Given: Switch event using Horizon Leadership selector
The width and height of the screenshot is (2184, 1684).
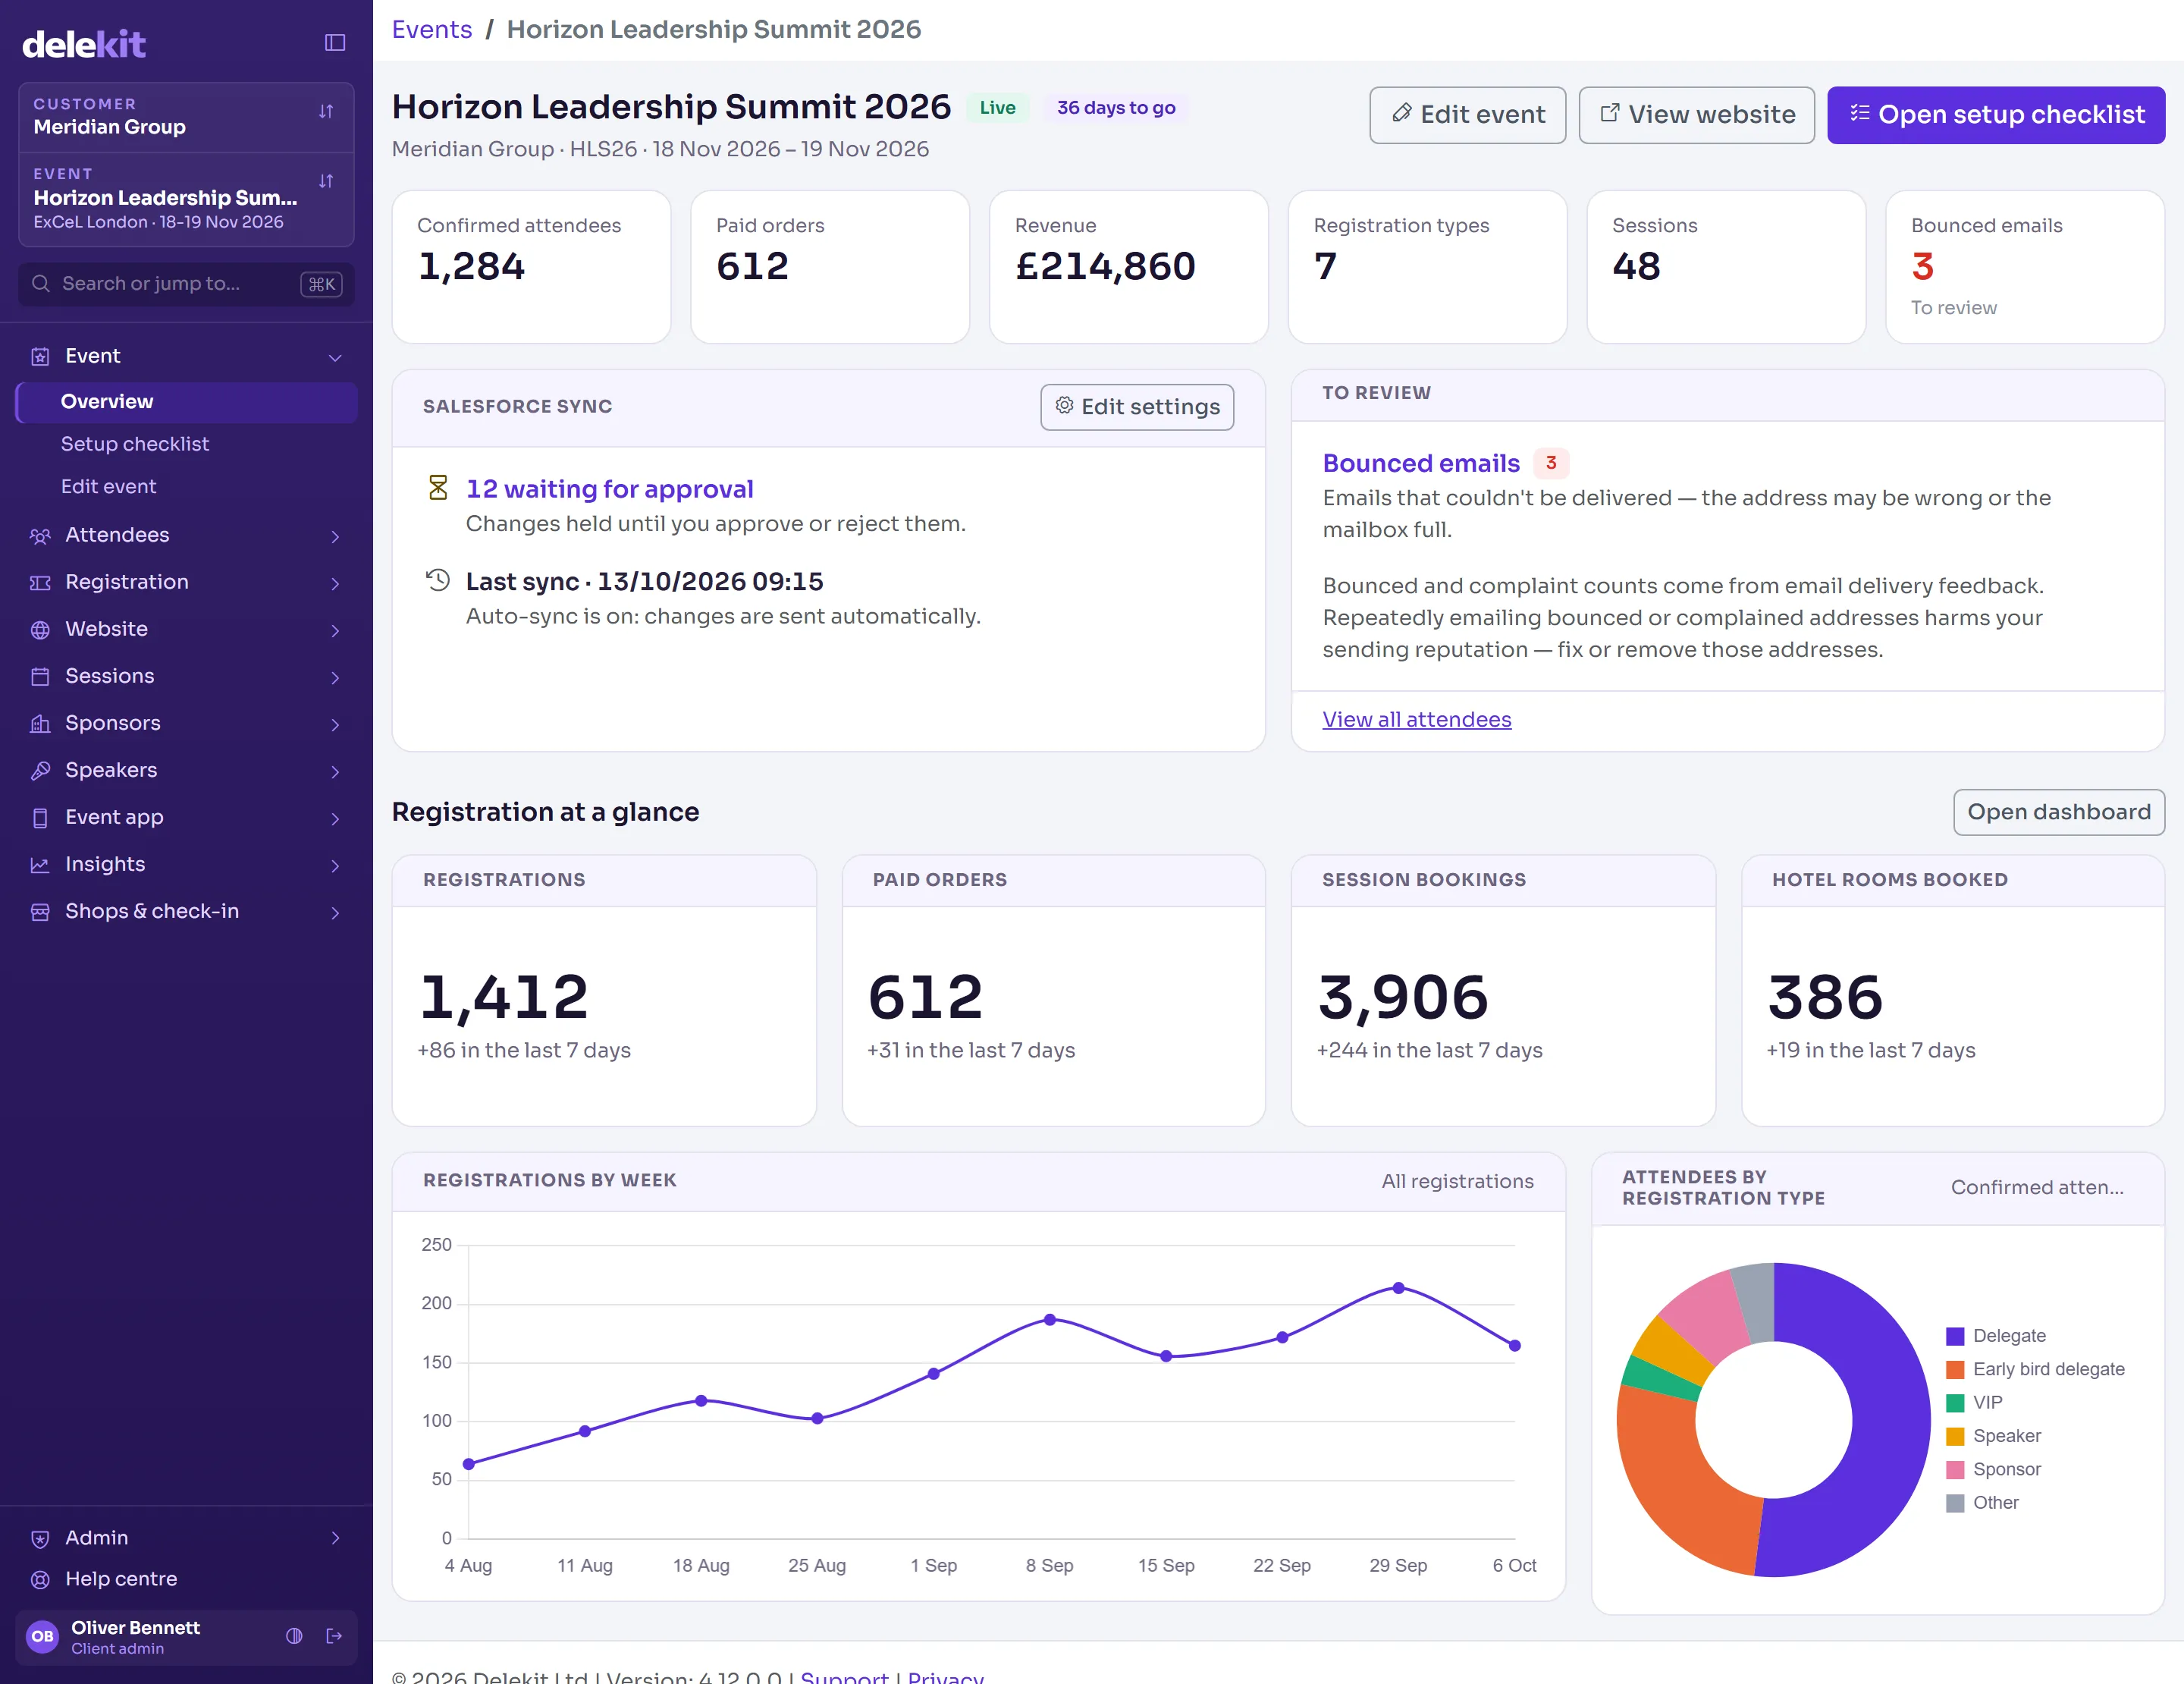Looking at the screenshot, I should (186, 199).
